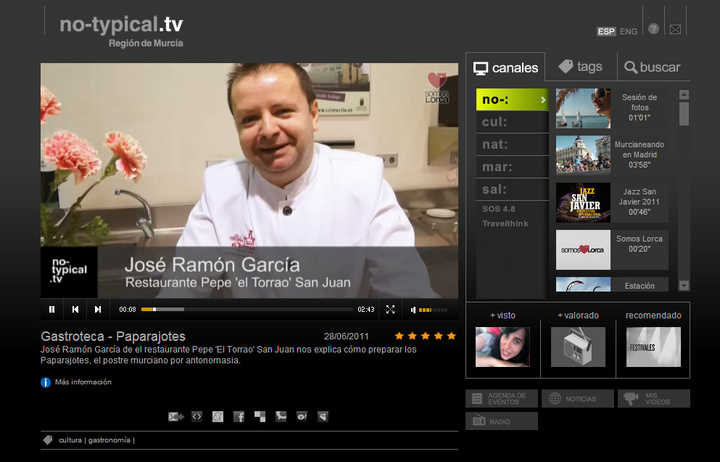720x462 pixels.
Task: Click the 'Somos Lorca 00'20"' title text
Action: 639,244
